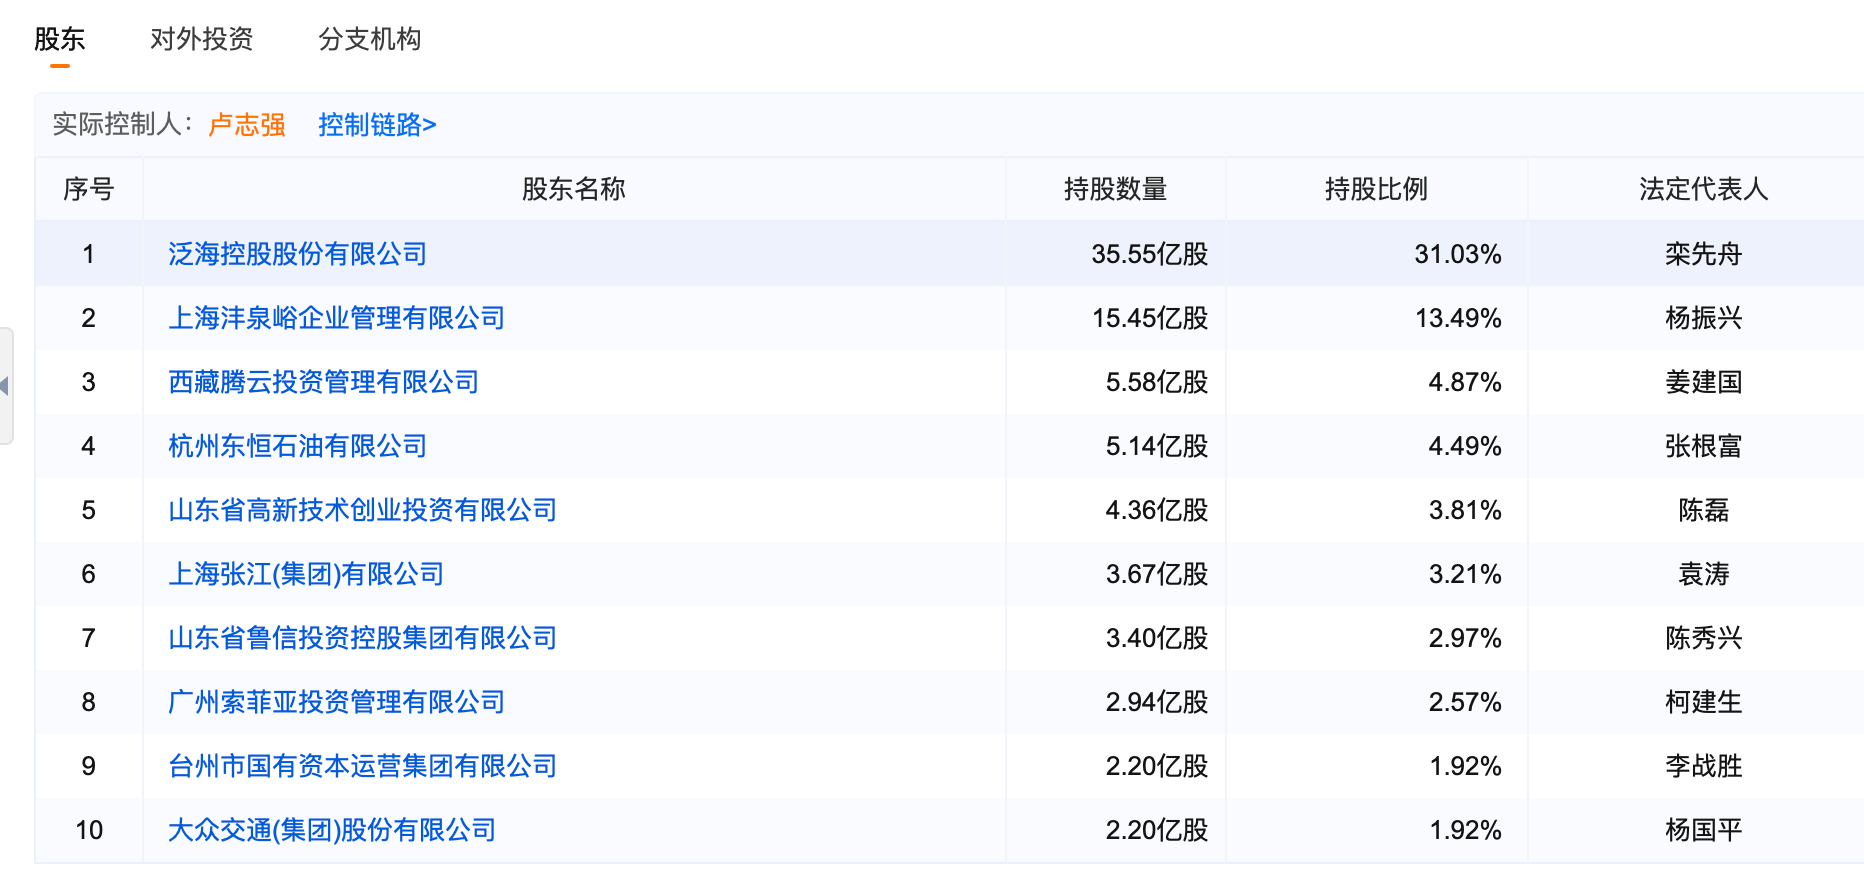The height and width of the screenshot is (872, 1864).
Task: Click the 15.45亿股 holding amount
Action: (1150, 318)
